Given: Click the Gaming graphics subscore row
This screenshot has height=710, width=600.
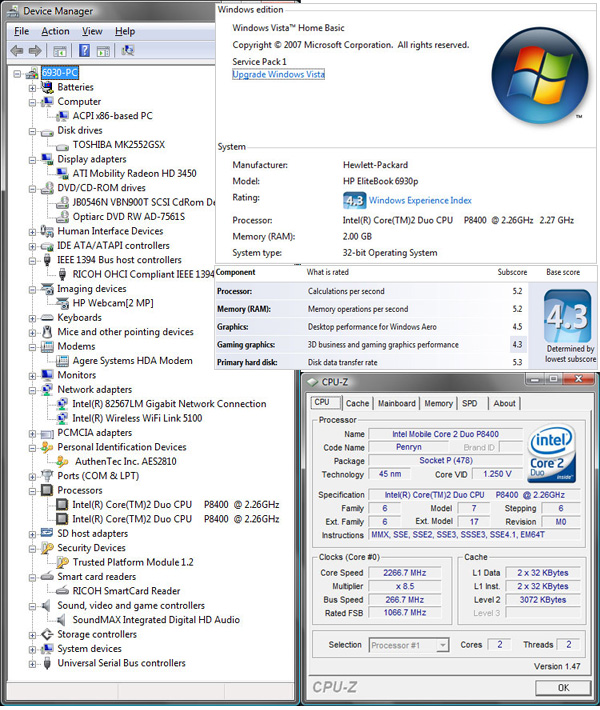Looking at the screenshot, I should point(371,345).
